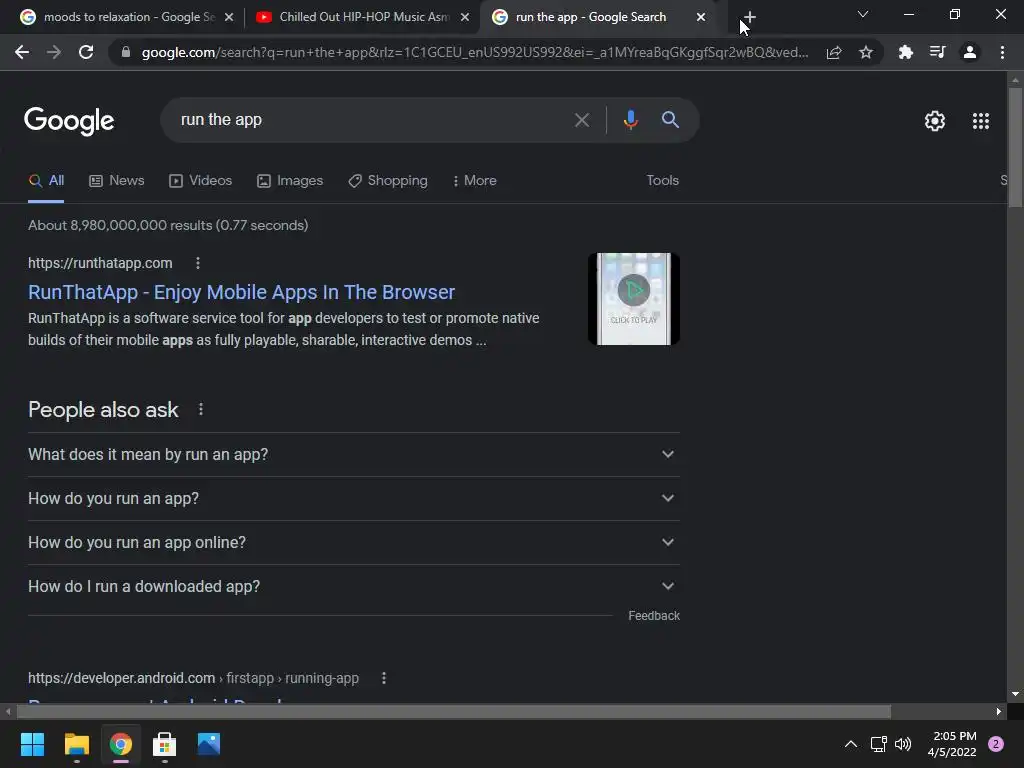The width and height of the screenshot is (1024, 768).
Task: Open the notification center badge
Action: click(x=996, y=744)
